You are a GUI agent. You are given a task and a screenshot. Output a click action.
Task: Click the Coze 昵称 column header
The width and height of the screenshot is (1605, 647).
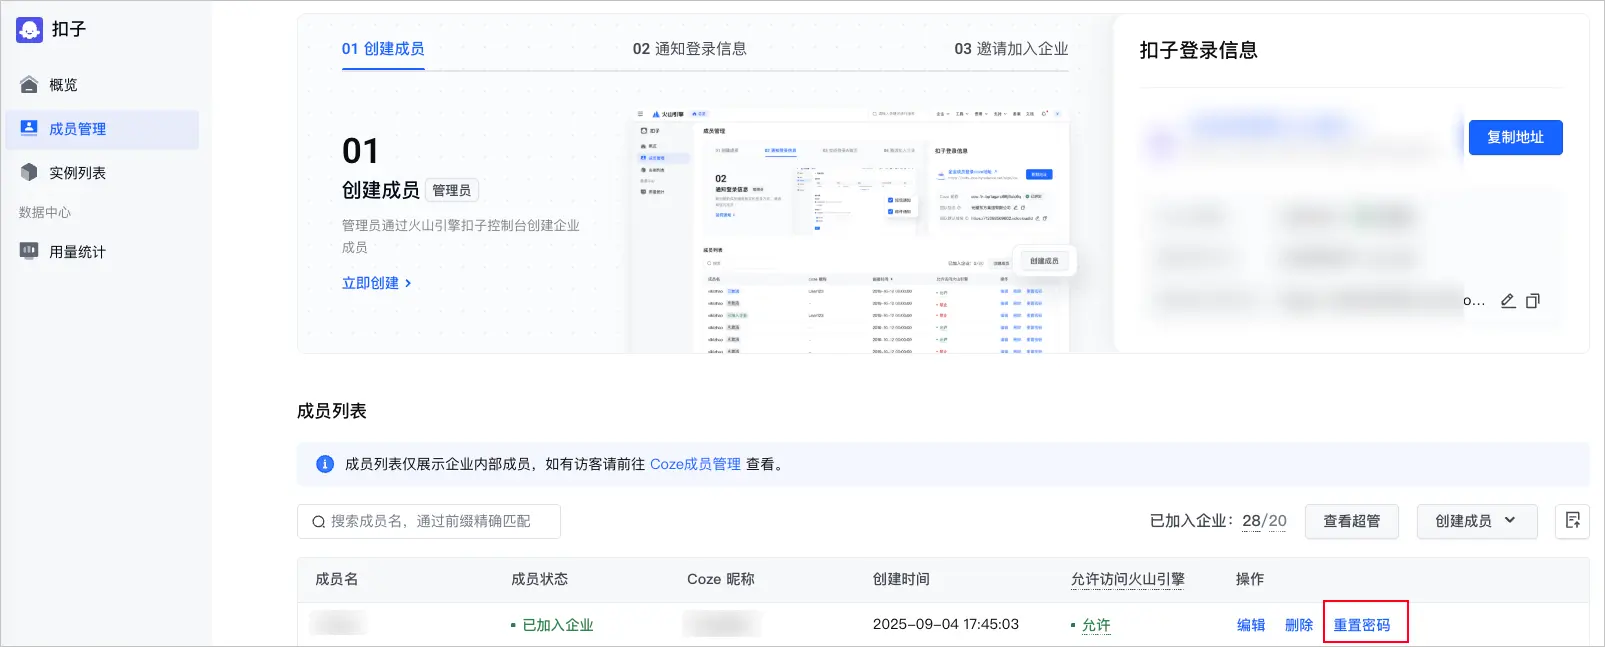click(721, 579)
